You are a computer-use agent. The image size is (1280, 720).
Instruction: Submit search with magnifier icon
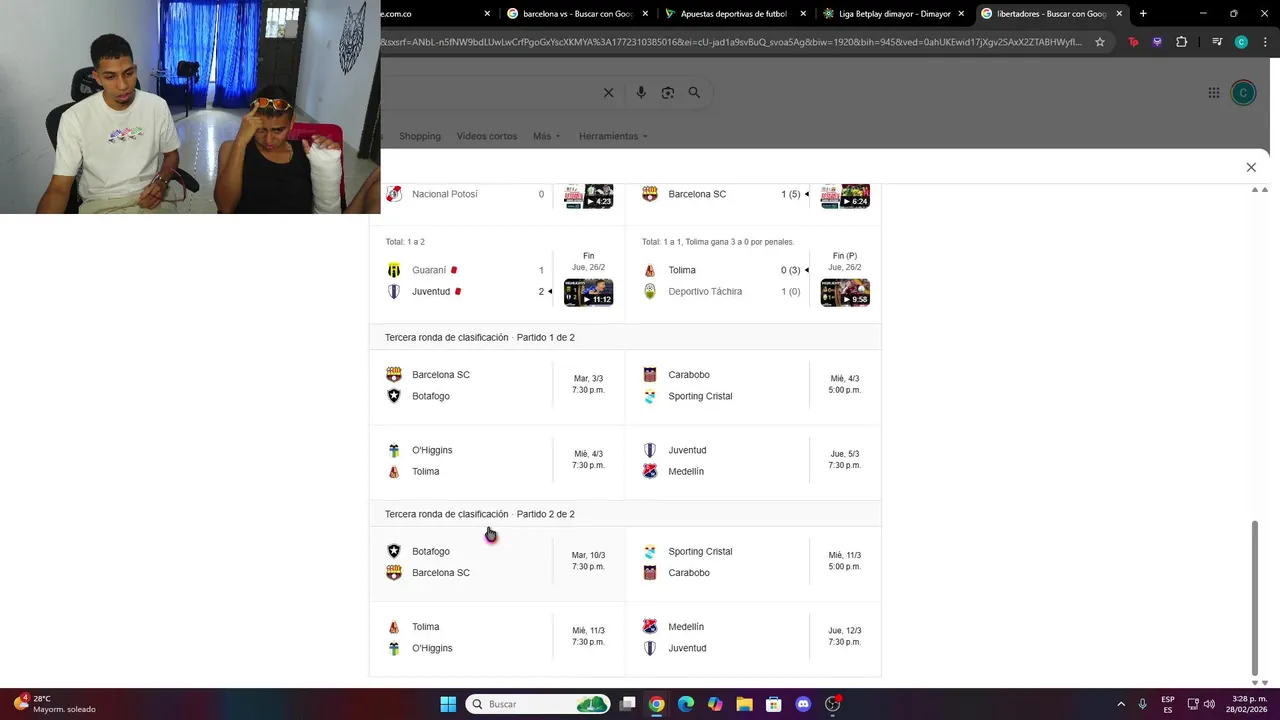tap(694, 93)
